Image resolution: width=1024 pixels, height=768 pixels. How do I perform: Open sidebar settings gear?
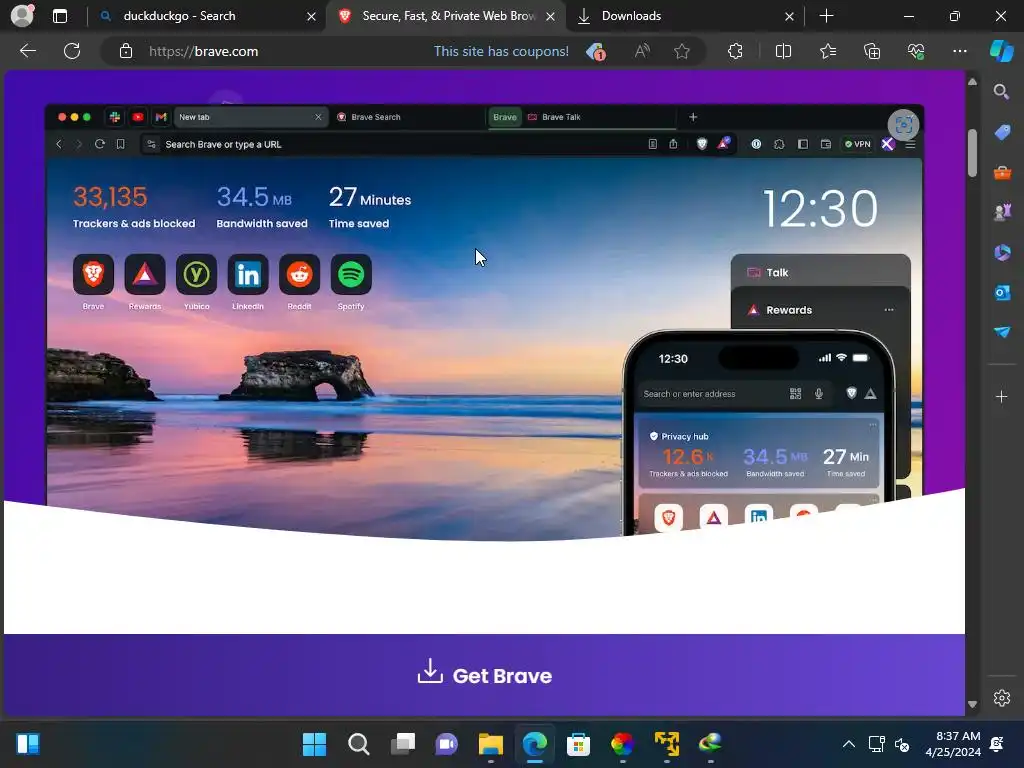1002,698
